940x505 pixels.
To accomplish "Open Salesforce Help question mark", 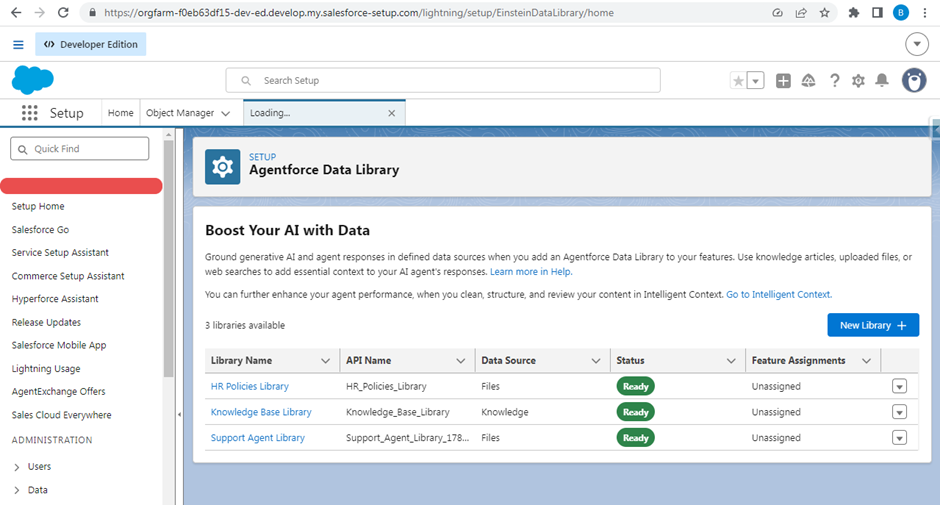I will pos(834,80).
